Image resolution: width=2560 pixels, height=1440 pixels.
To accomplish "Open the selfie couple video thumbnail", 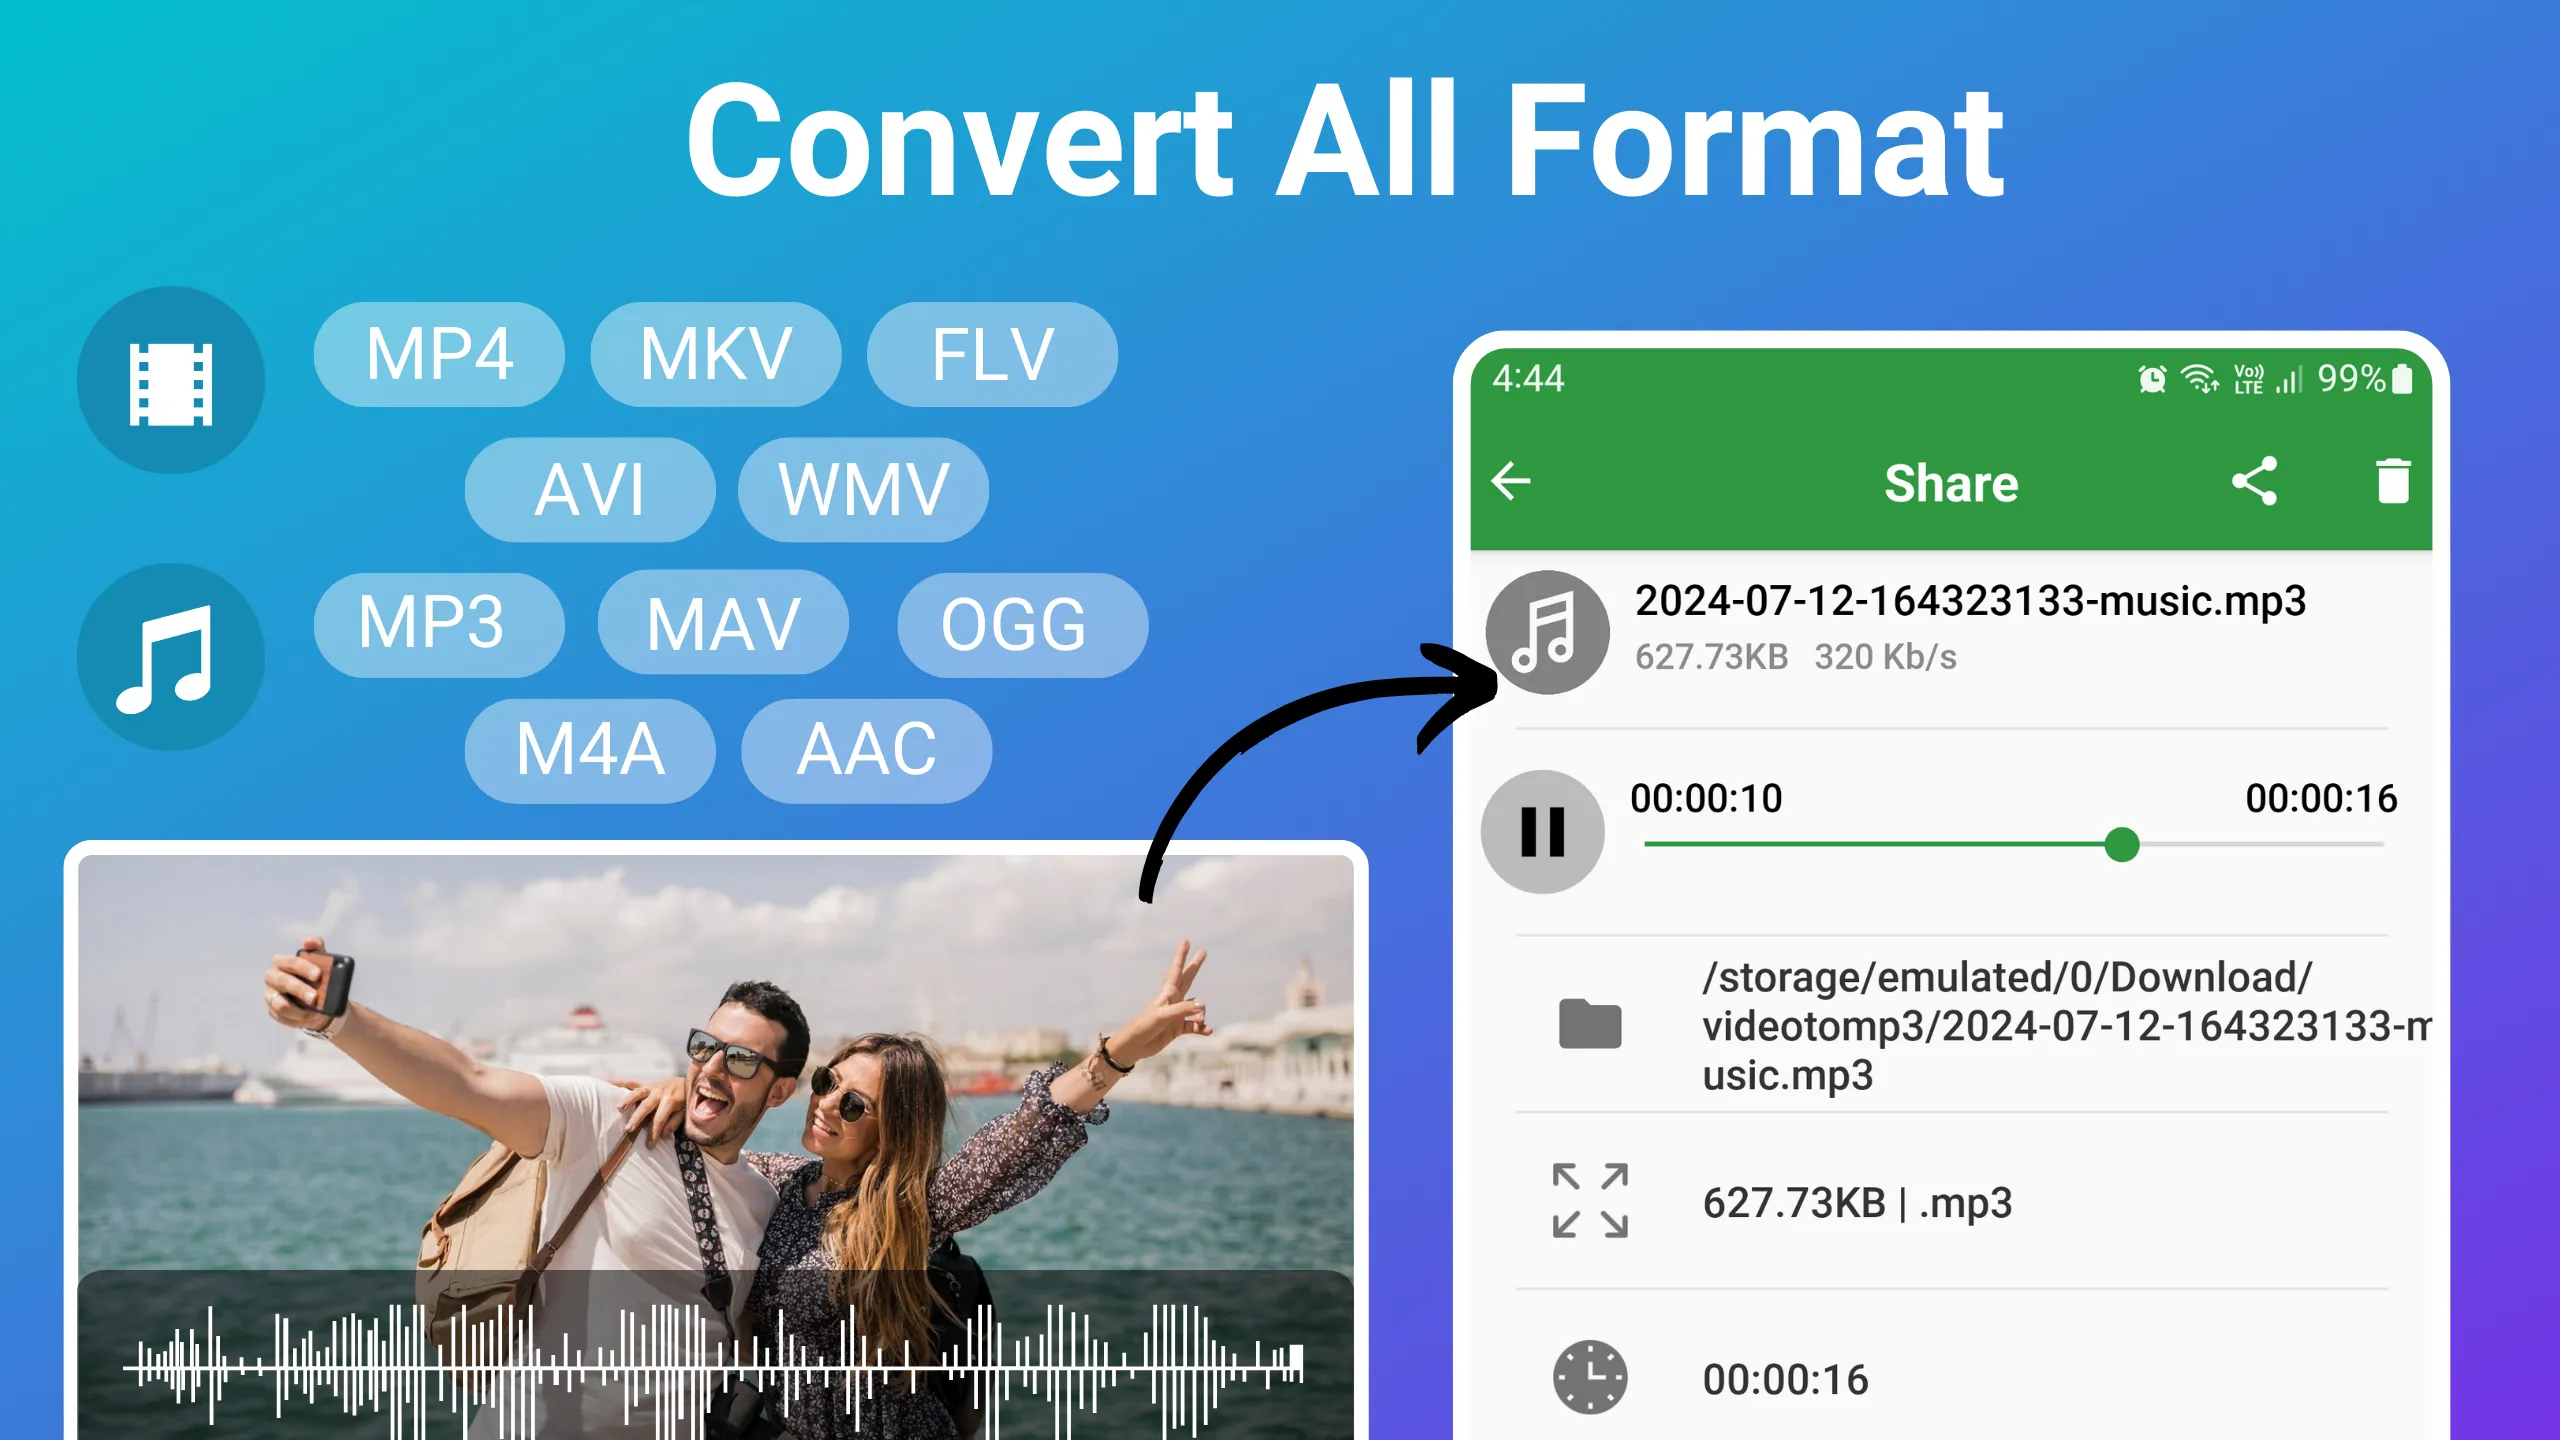I will pyautogui.click(x=716, y=1148).
